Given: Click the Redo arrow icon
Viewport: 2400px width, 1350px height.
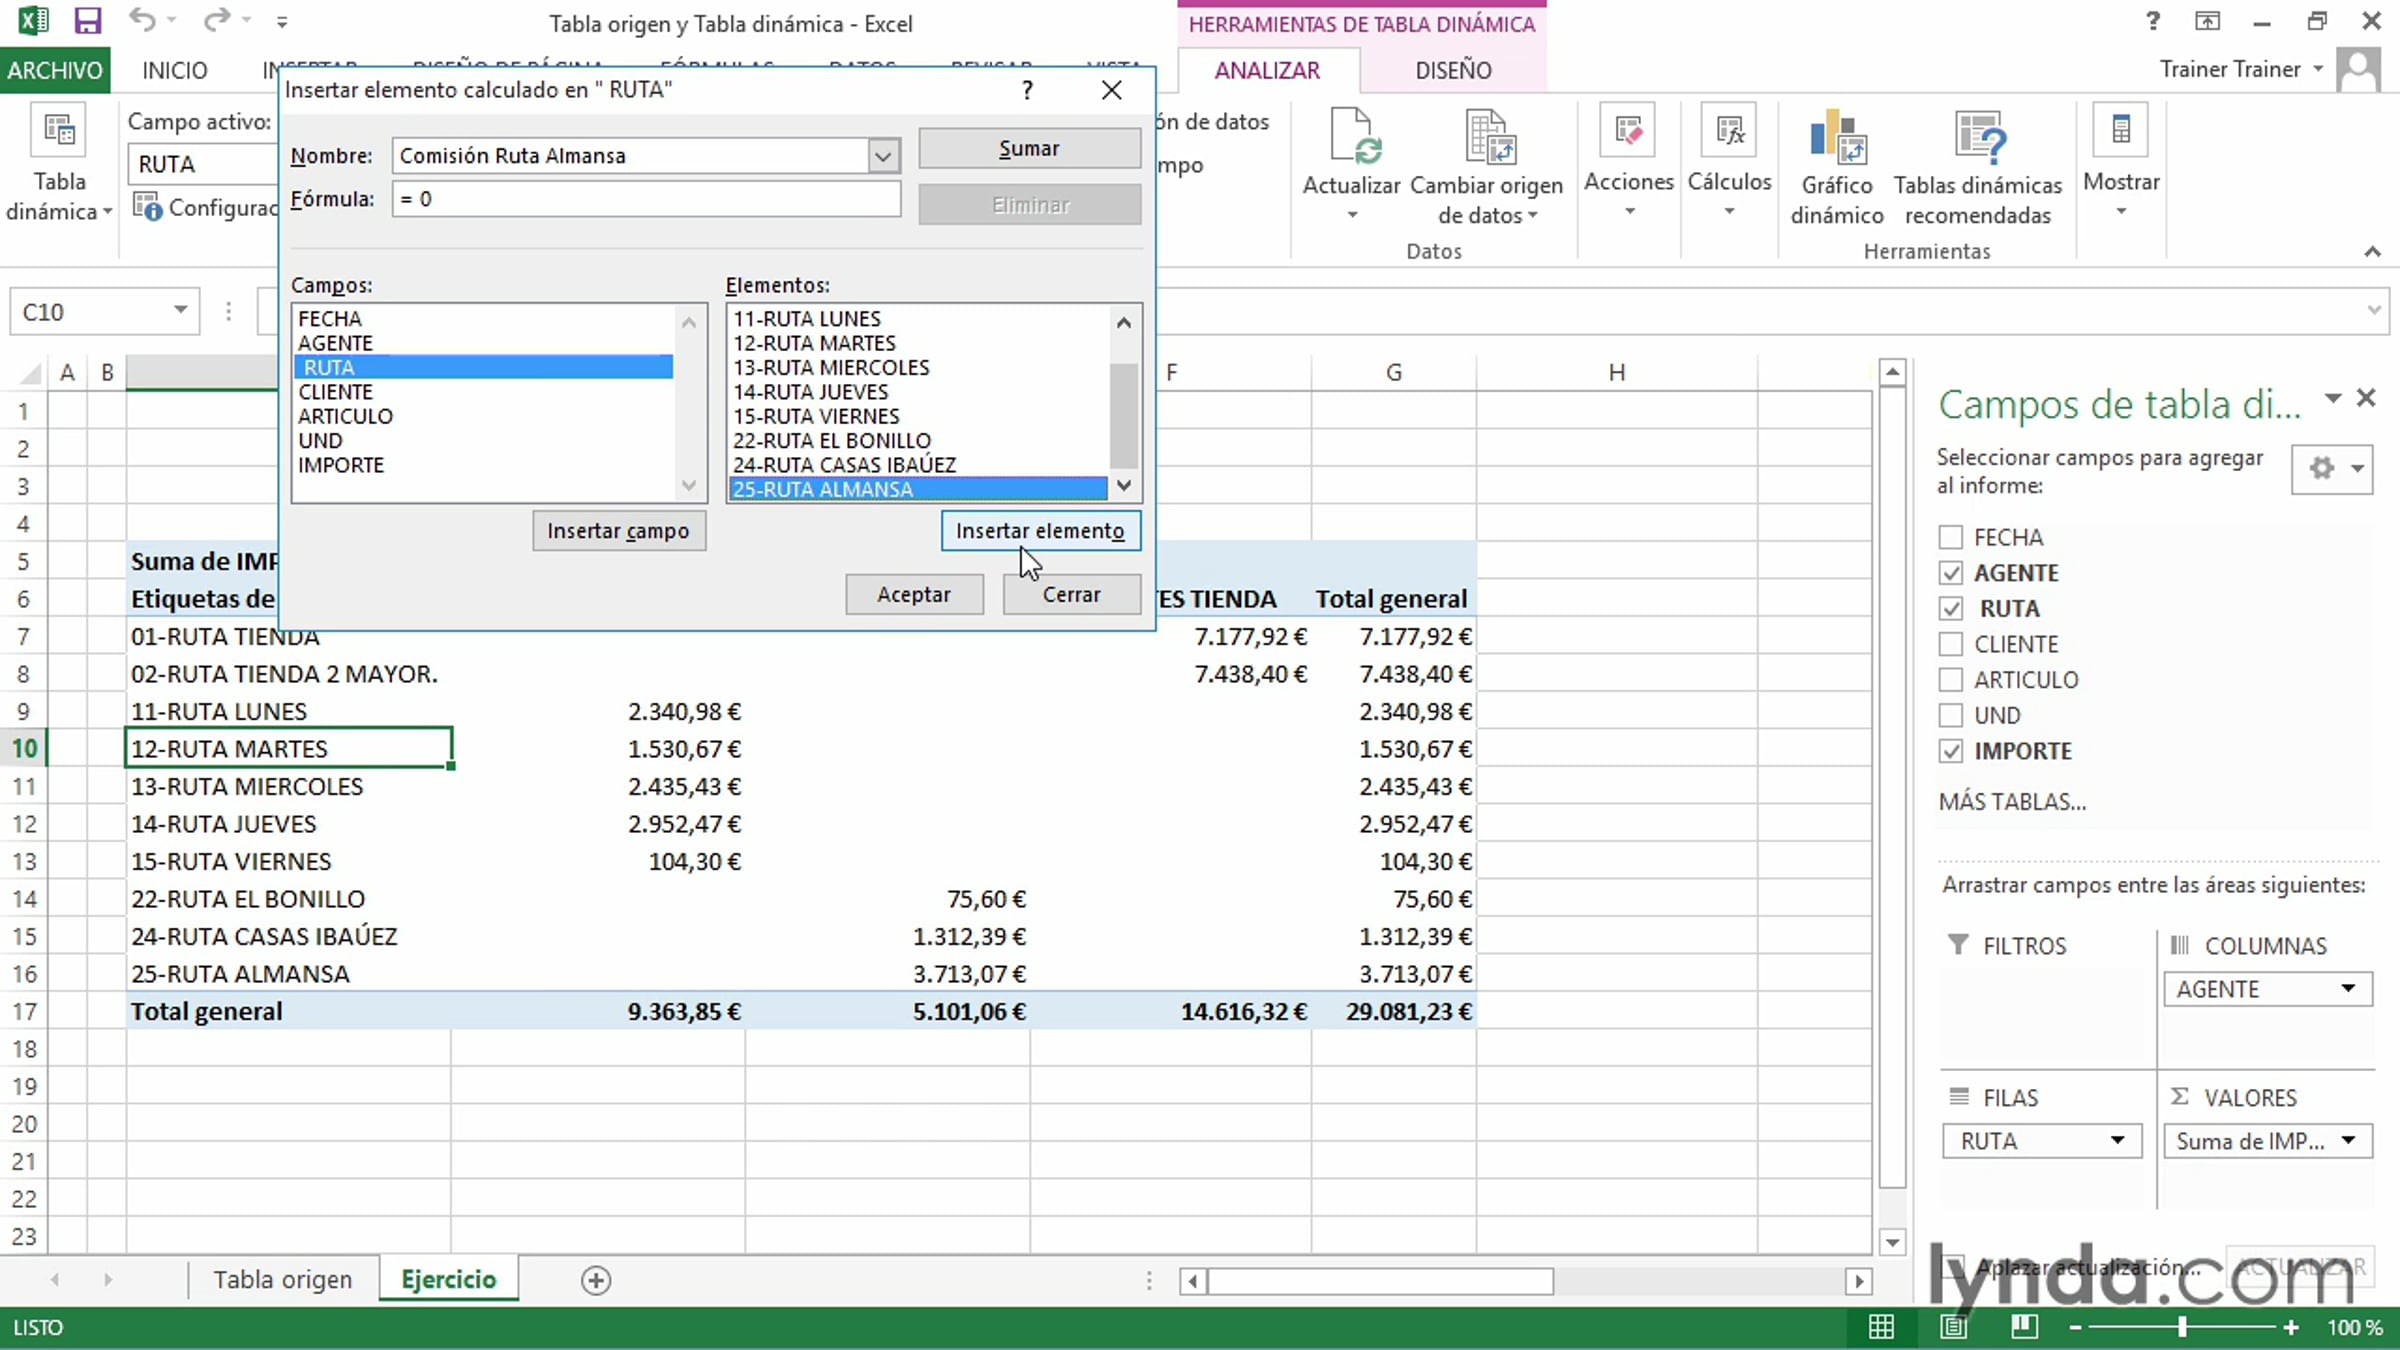Looking at the screenshot, I should (x=216, y=20).
